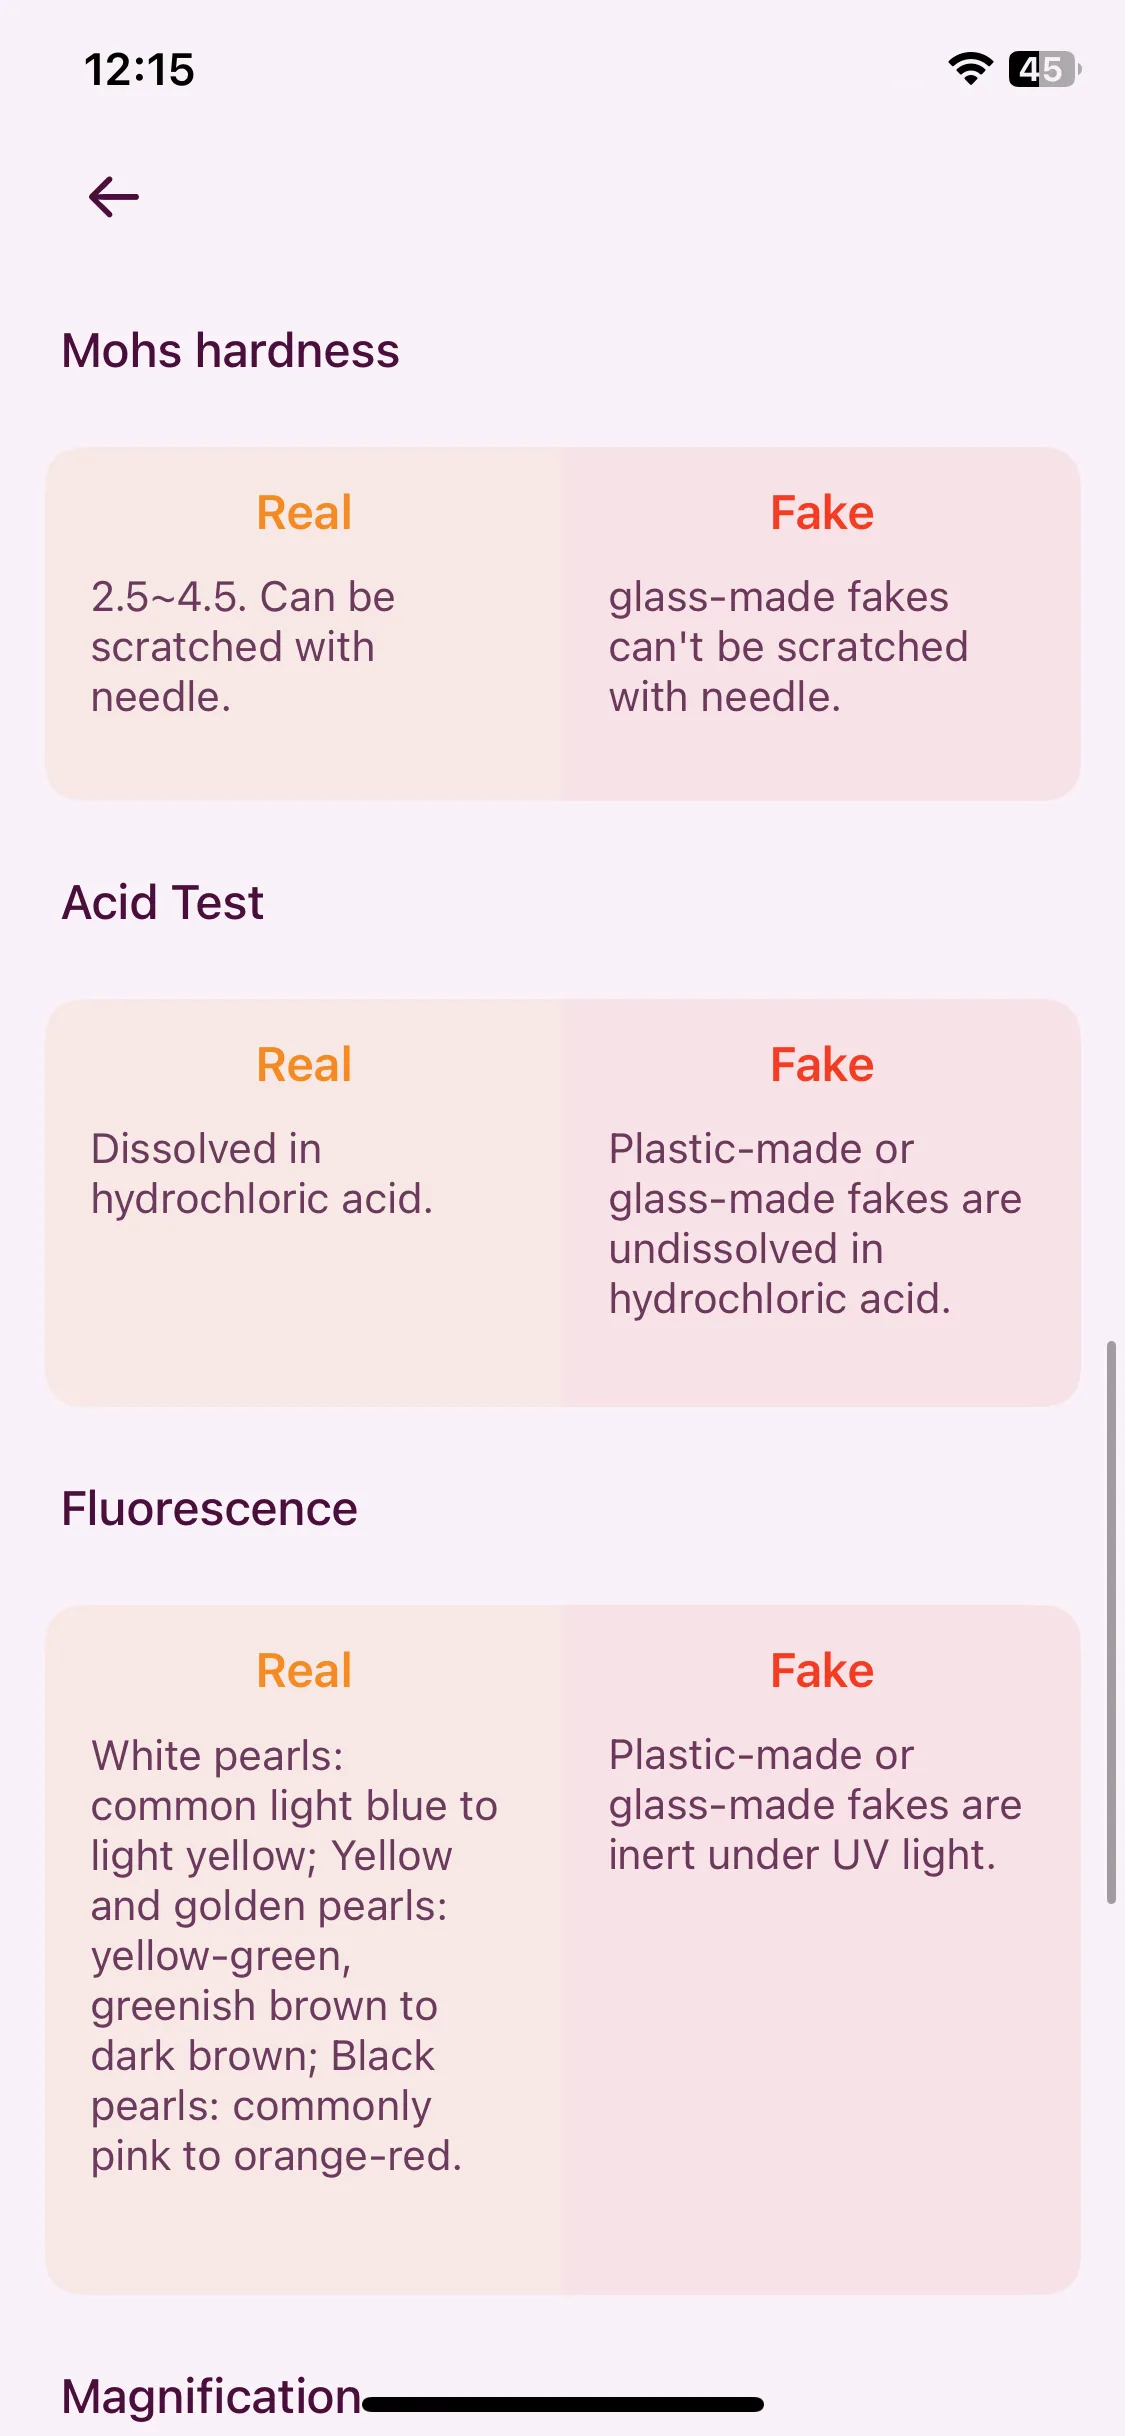Tap the Fake label under Acid Test

pyautogui.click(x=822, y=1065)
